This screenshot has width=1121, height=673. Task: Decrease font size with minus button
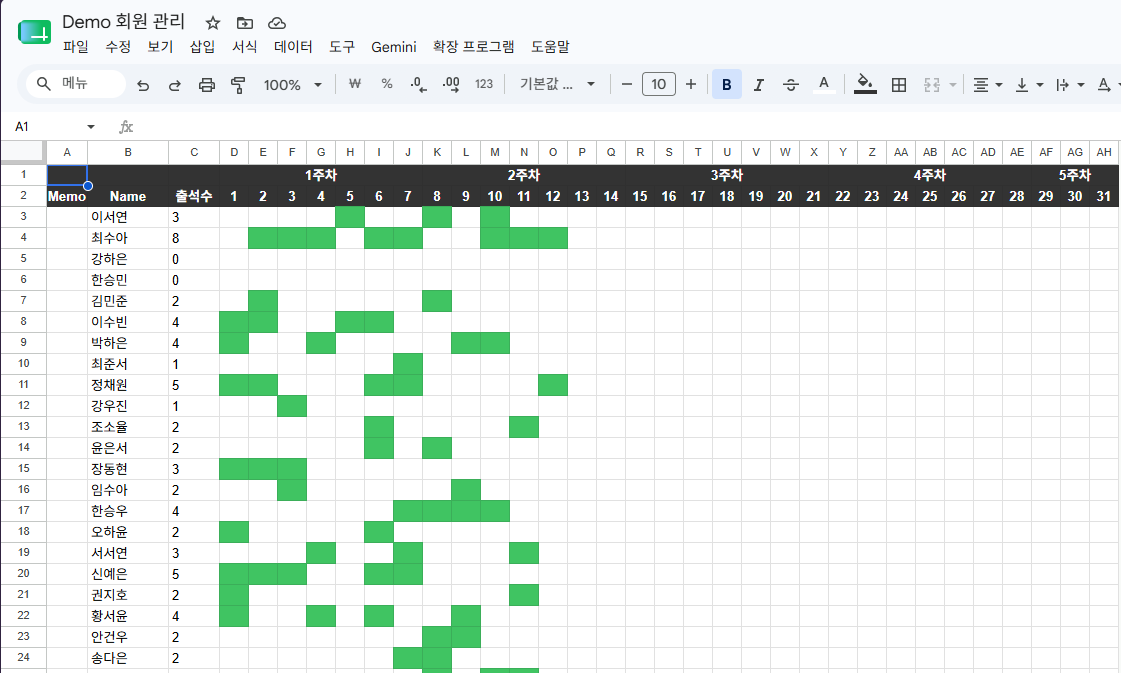point(627,84)
